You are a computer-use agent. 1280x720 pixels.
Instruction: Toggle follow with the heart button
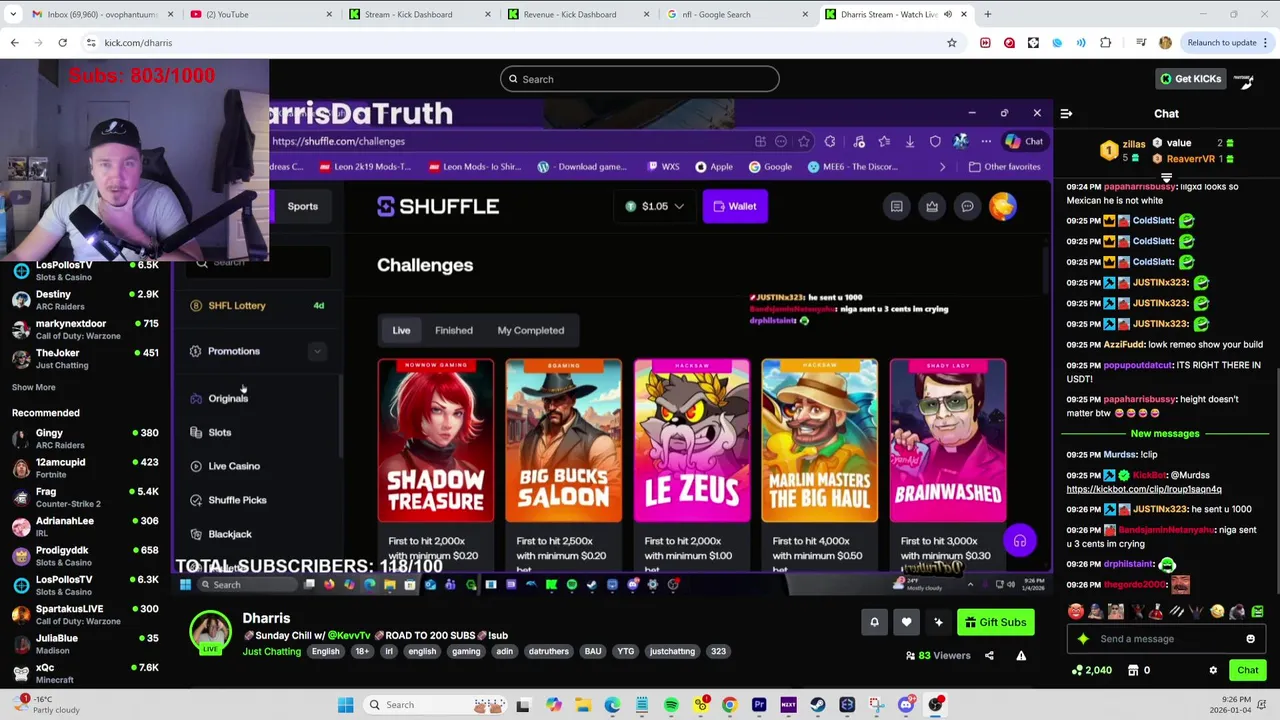(x=906, y=622)
